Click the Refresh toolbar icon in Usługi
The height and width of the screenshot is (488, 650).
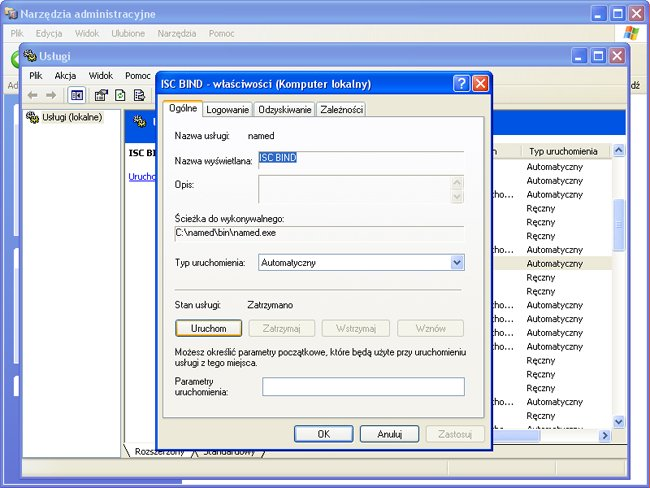tap(120, 95)
